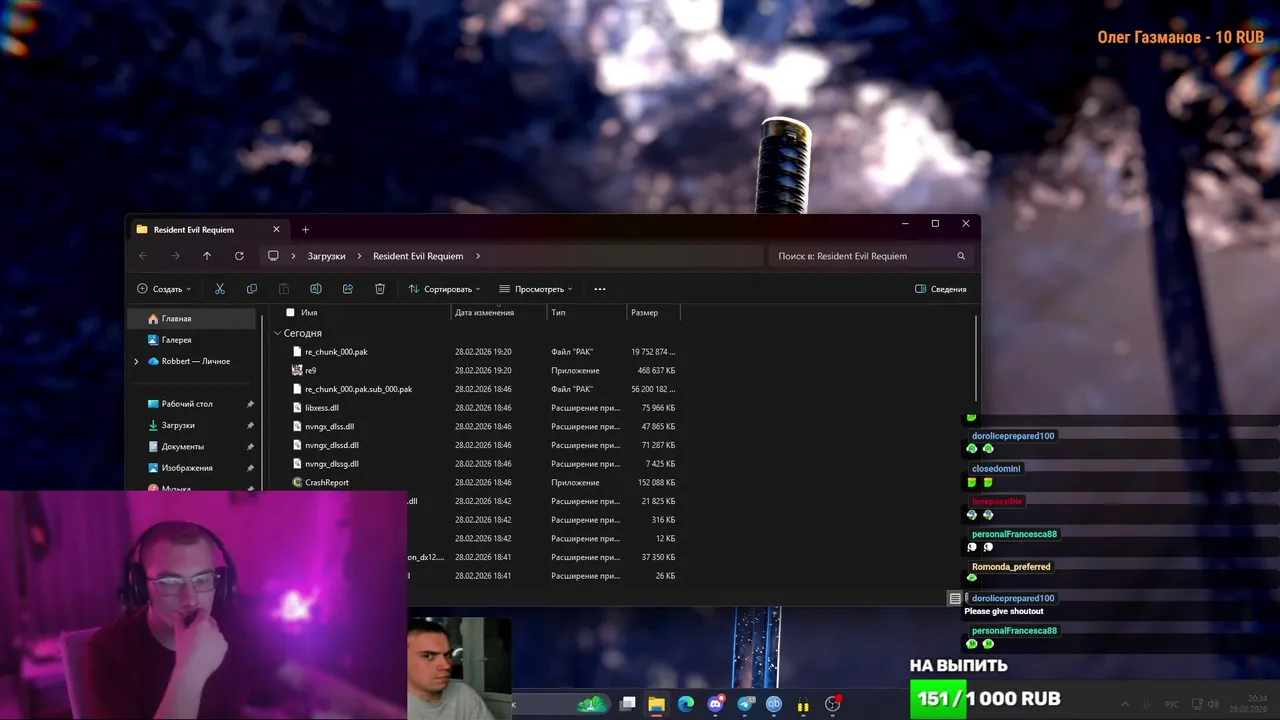The height and width of the screenshot is (720, 1280).
Task: Open the See more three-dots menu
Action: [x=600, y=289]
